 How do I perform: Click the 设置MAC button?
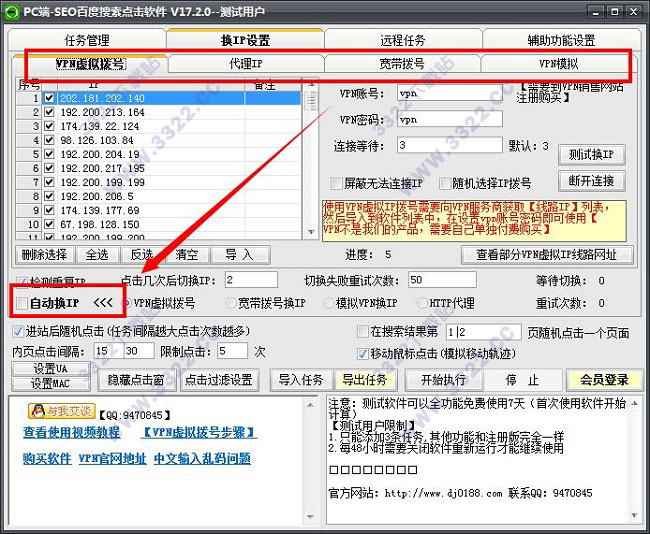(51, 384)
